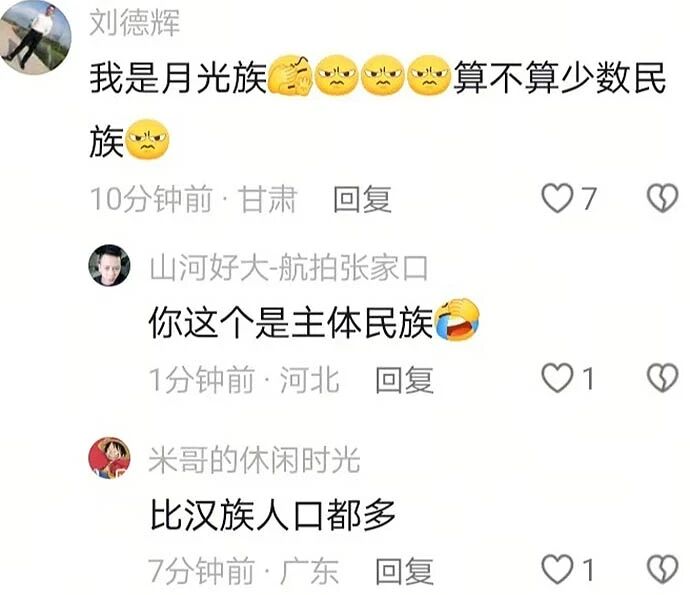This screenshot has height=595, width=690.
Task: Like the reply from 米哥的休闲时光
Action: [558, 569]
